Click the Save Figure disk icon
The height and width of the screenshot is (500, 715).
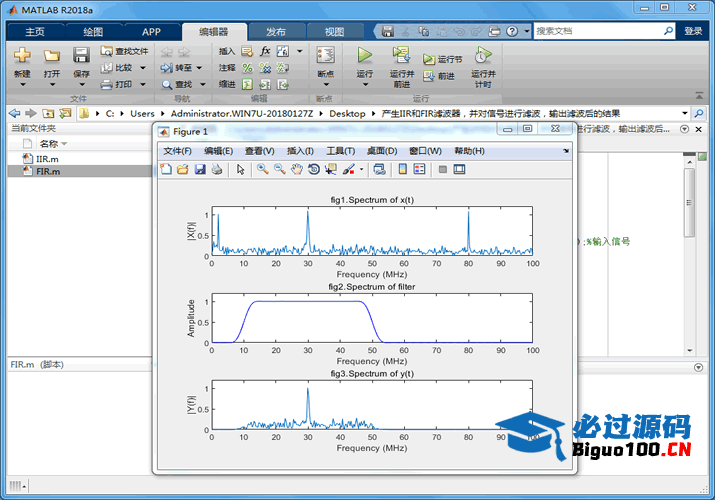click(x=200, y=170)
